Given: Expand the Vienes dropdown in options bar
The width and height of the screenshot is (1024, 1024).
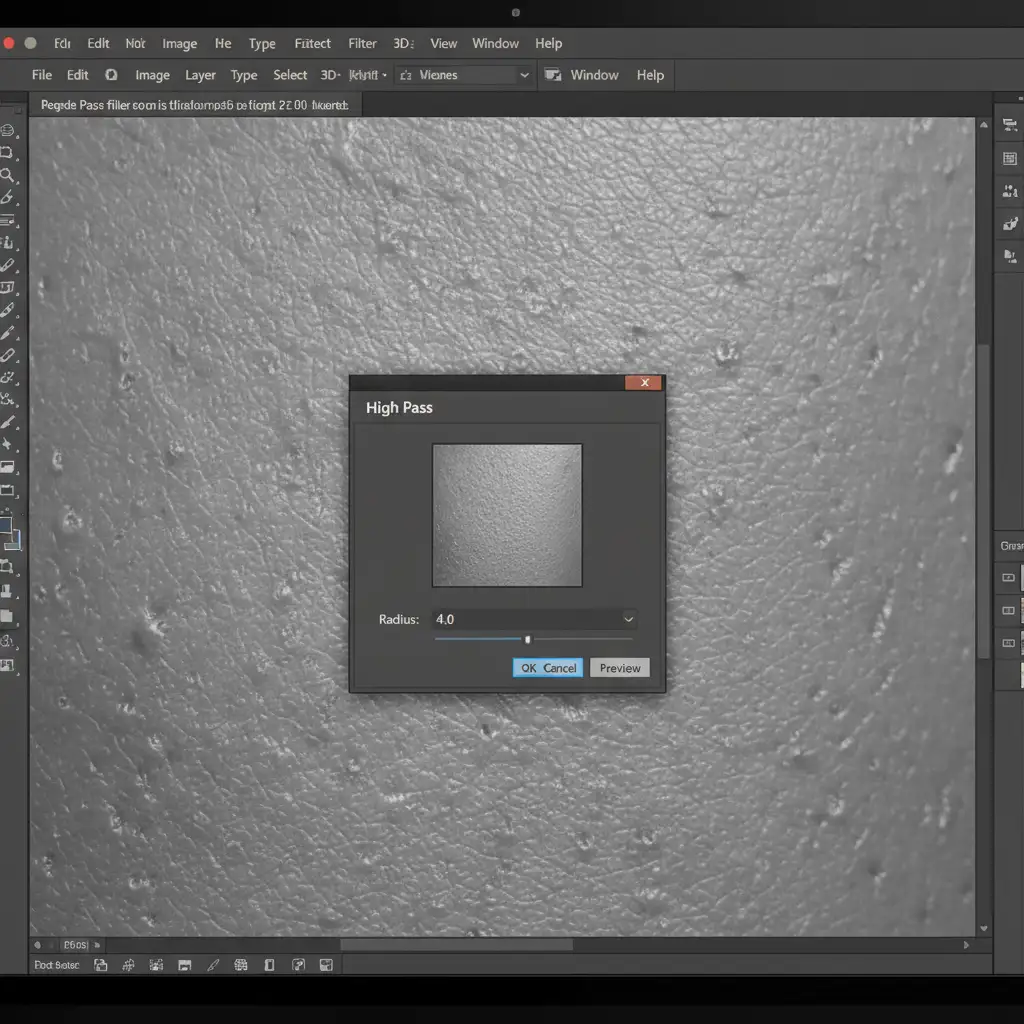Looking at the screenshot, I should (524, 75).
